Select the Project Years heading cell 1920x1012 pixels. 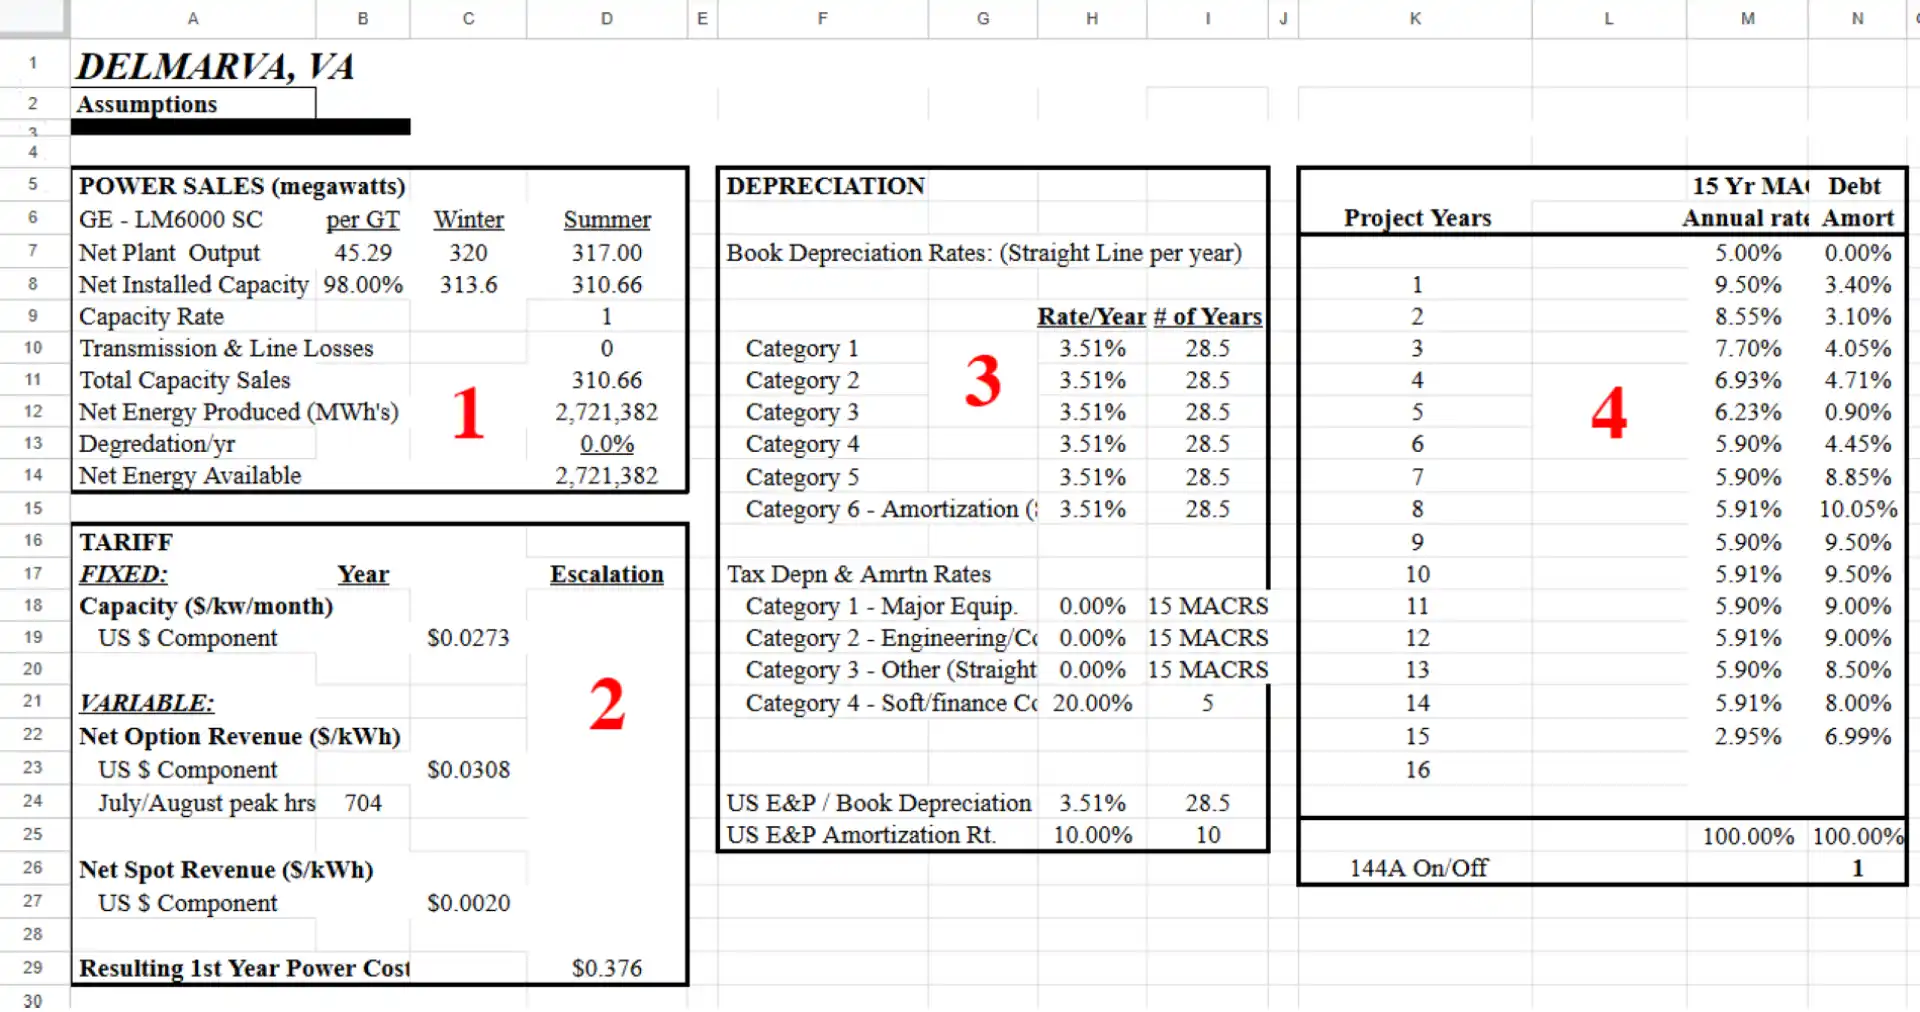coord(1416,218)
